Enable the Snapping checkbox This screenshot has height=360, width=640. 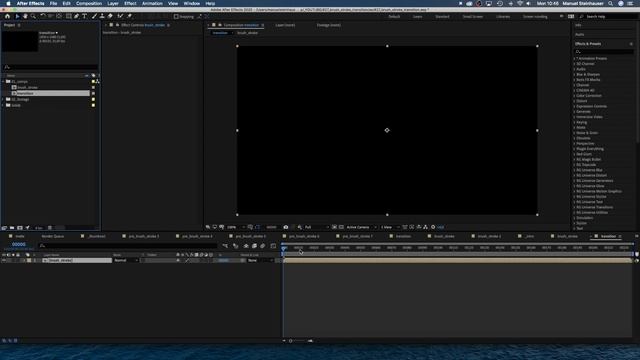pyautogui.click(x=176, y=17)
